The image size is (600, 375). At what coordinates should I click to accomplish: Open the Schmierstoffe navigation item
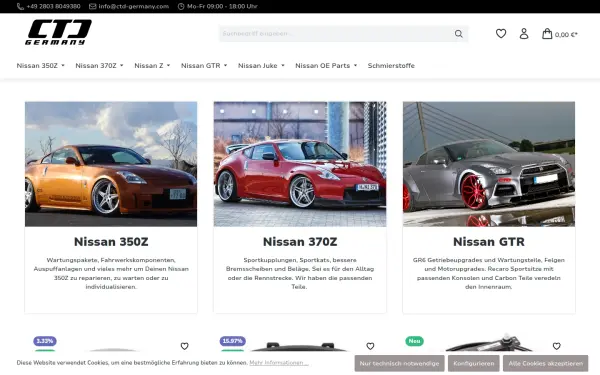pyautogui.click(x=391, y=65)
